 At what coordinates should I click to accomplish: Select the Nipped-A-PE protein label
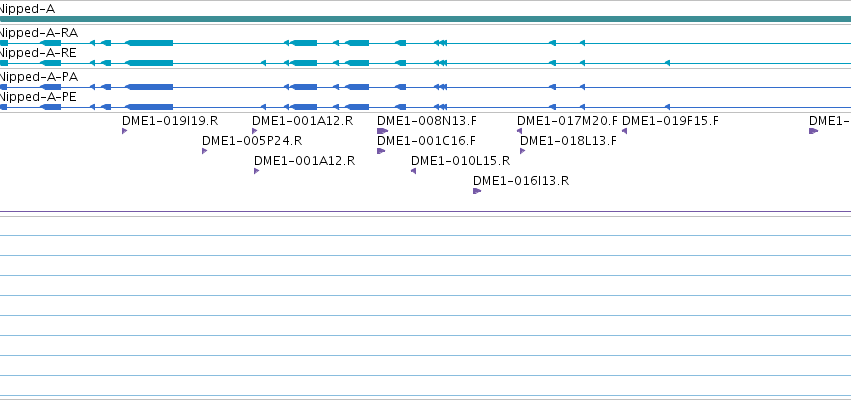pos(38,97)
